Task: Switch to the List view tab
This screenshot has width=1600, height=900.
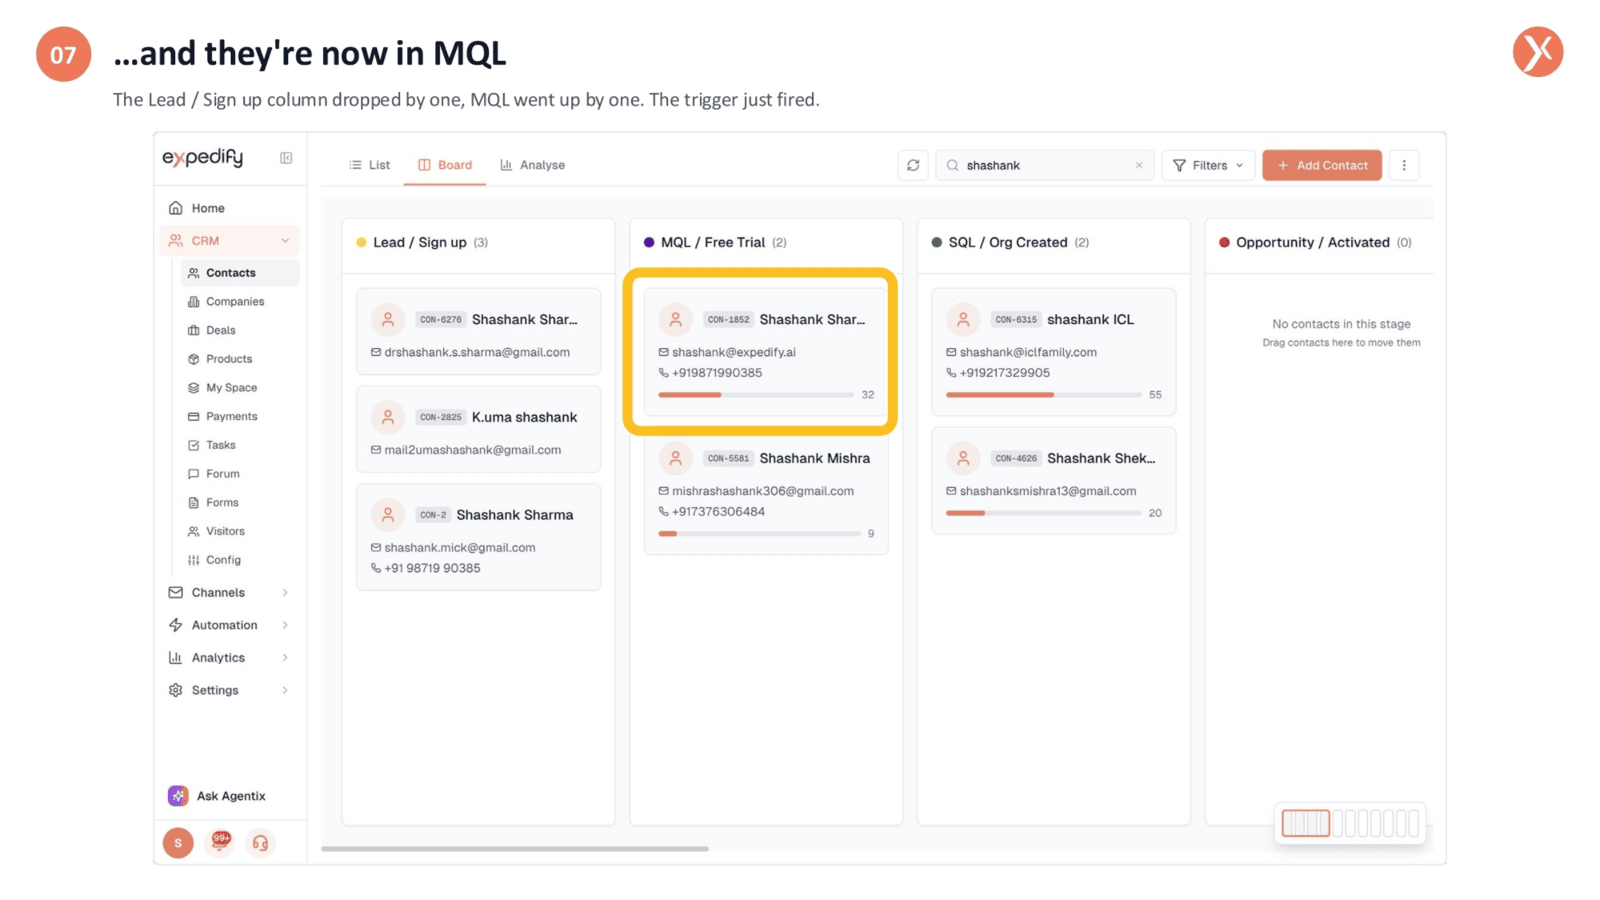Action: (x=370, y=165)
